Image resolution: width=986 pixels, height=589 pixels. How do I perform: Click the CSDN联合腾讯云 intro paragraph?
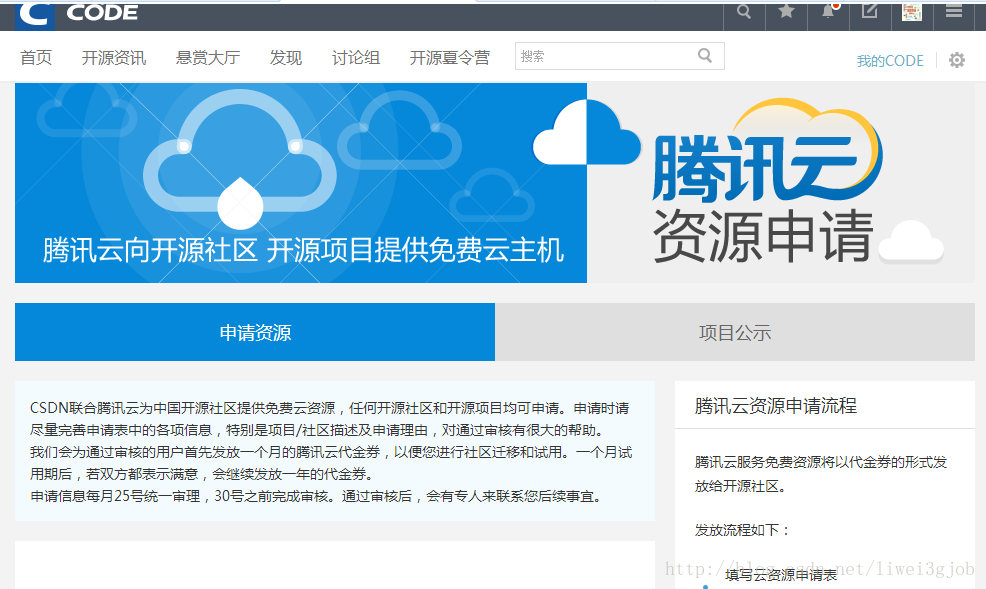coord(331,452)
